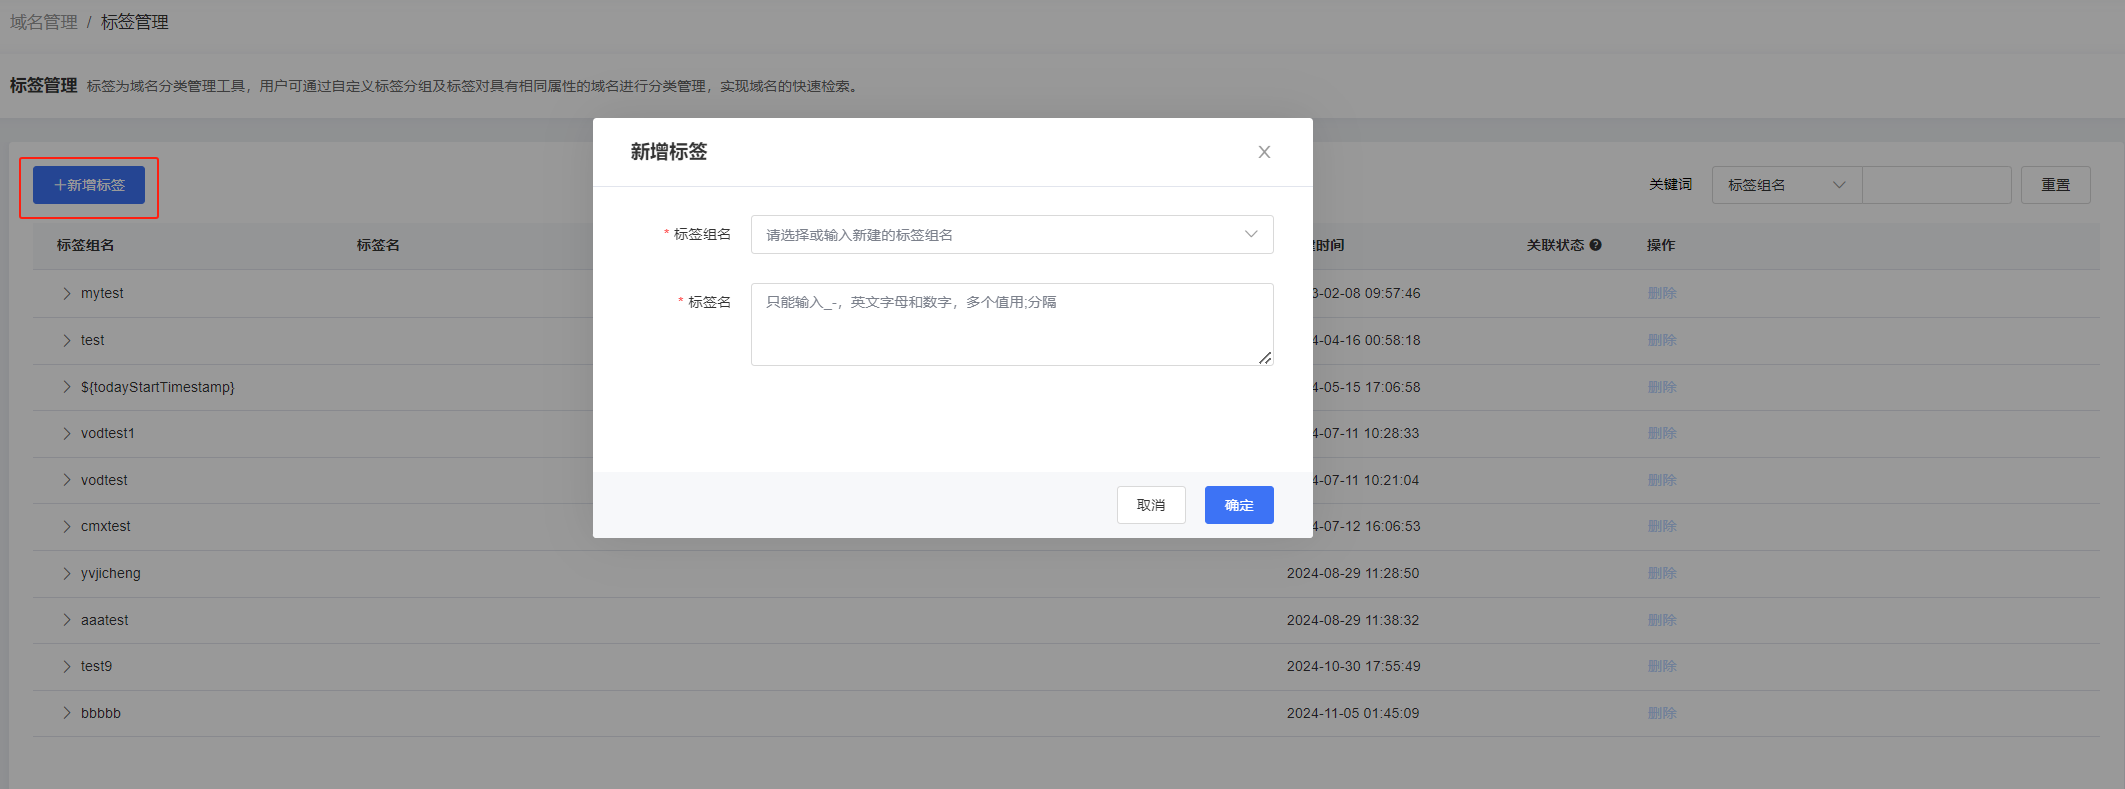Expand the cmxtest tag group row
Viewport: 2125px width, 789px height.
pyautogui.click(x=67, y=526)
